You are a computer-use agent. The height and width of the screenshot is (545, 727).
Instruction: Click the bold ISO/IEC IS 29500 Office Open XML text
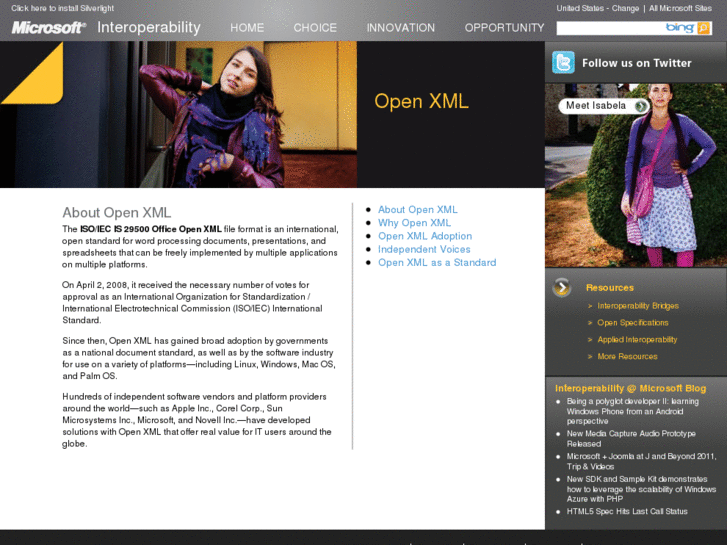151,229
